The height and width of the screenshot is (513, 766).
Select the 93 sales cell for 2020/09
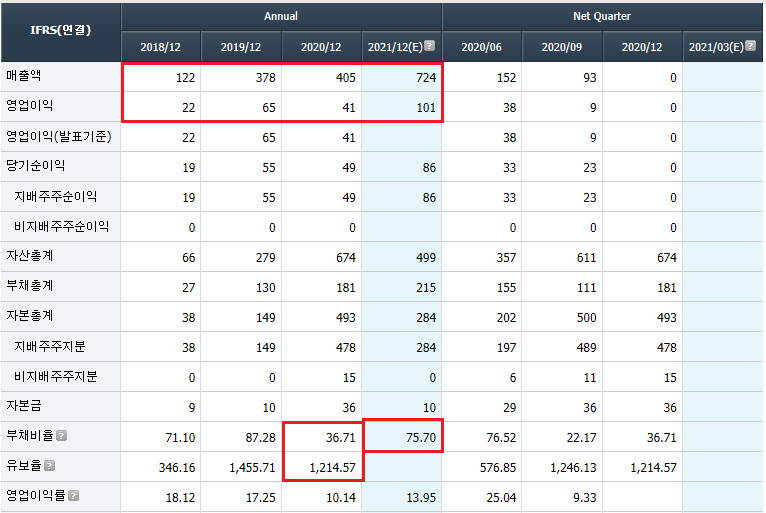(562, 77)
